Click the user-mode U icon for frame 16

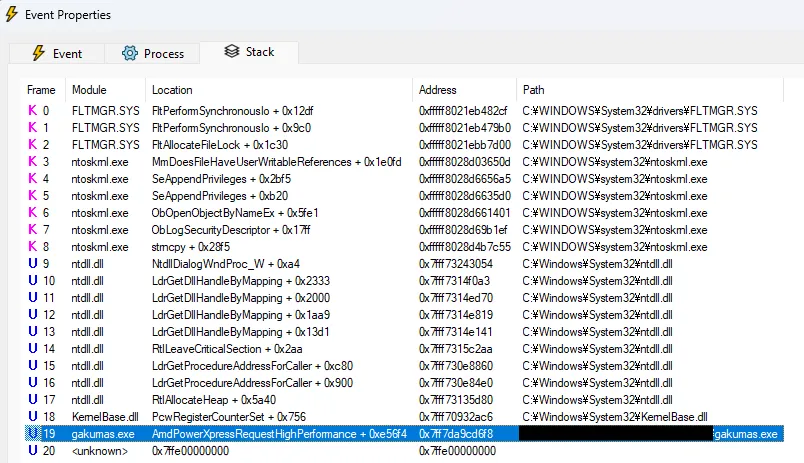pyautogui.click(x=33, y=383)
